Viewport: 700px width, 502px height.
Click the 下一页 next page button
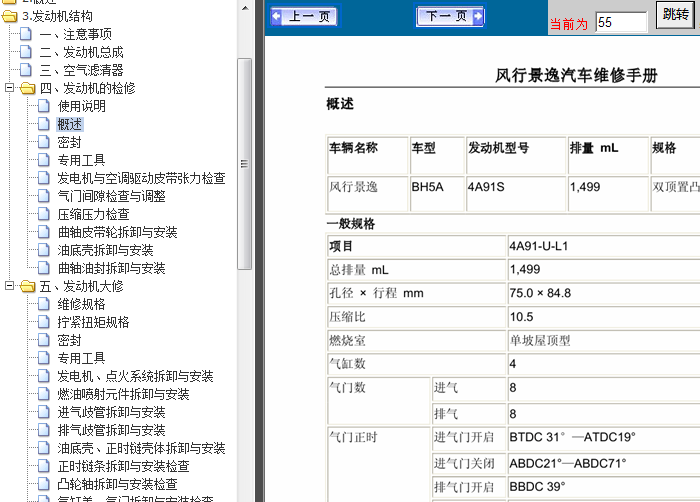450,17
